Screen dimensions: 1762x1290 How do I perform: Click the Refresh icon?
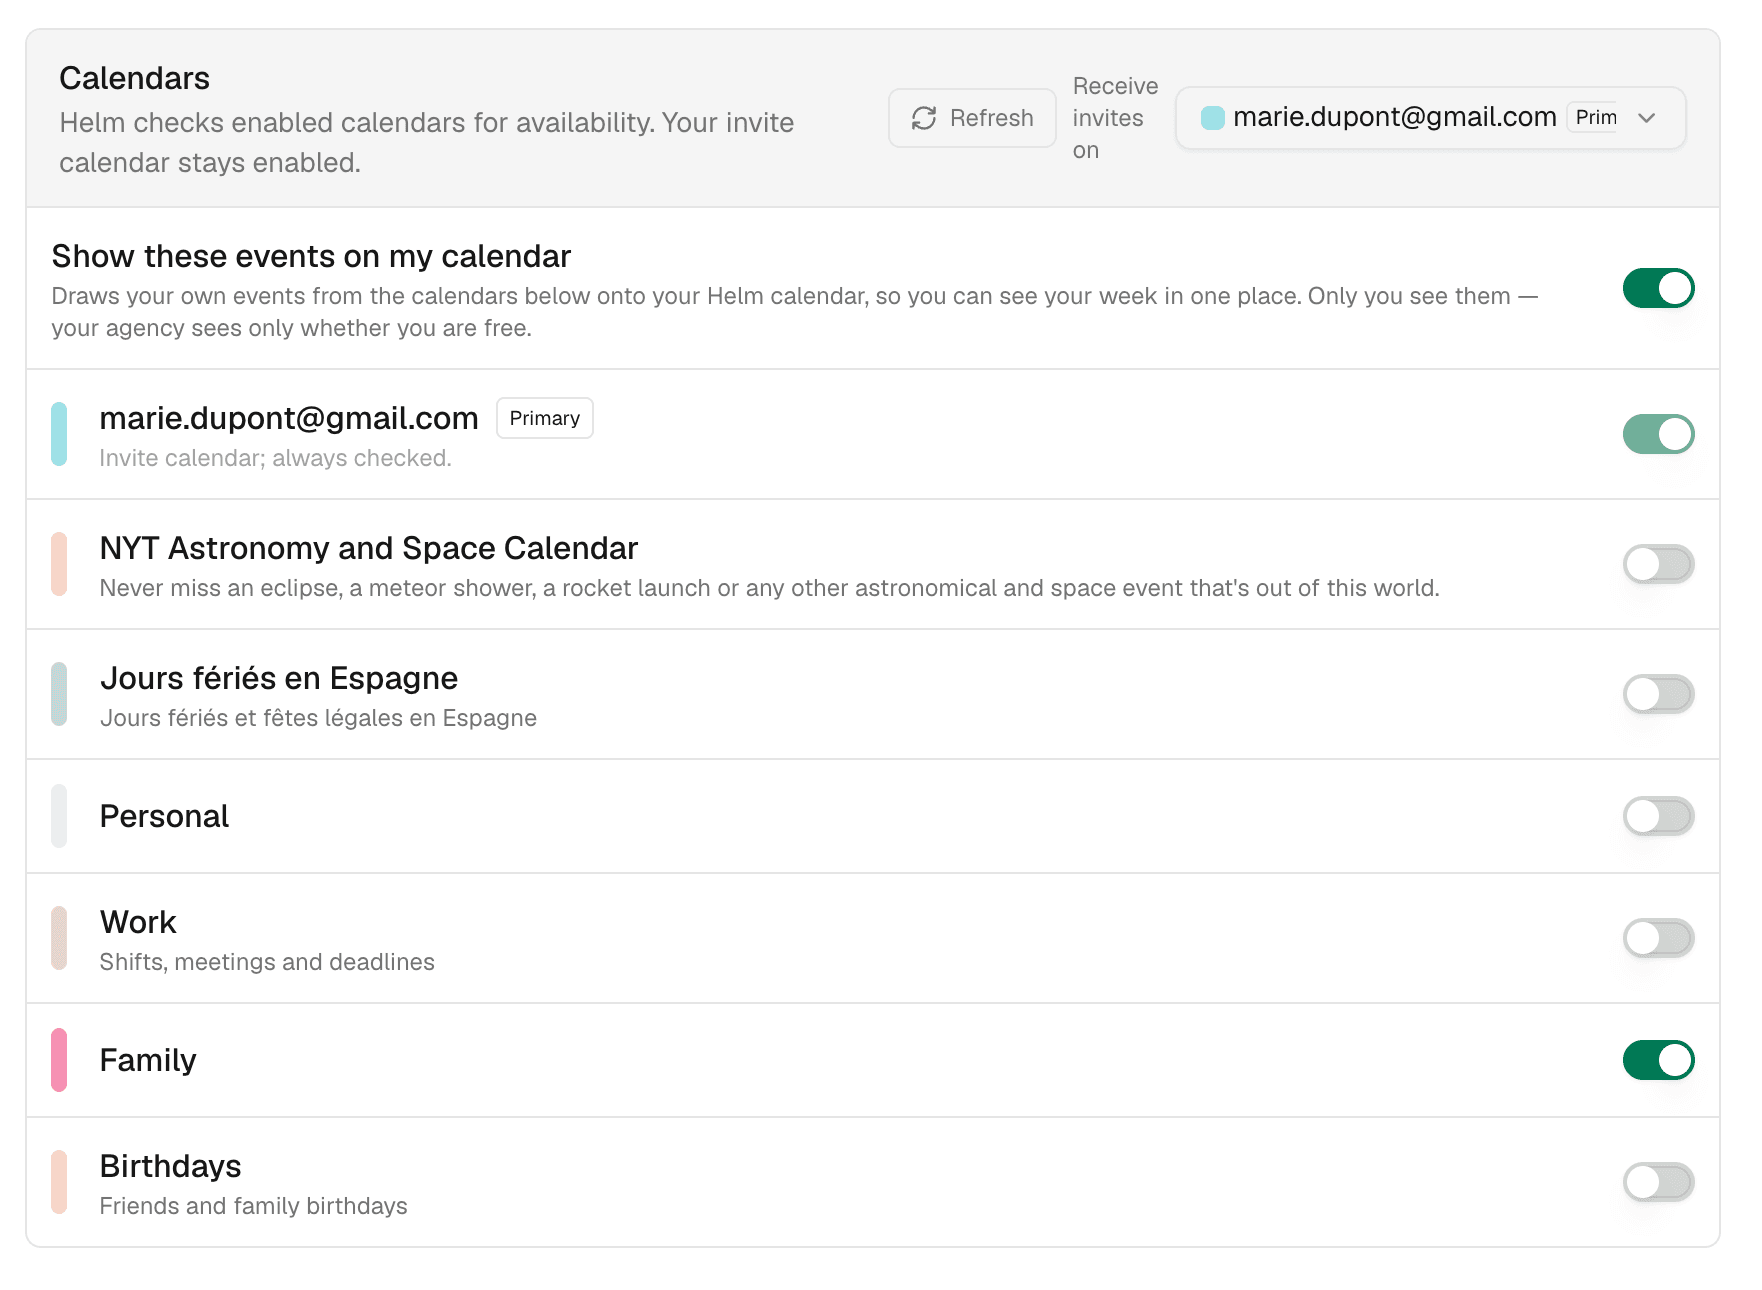coord(924,118)
